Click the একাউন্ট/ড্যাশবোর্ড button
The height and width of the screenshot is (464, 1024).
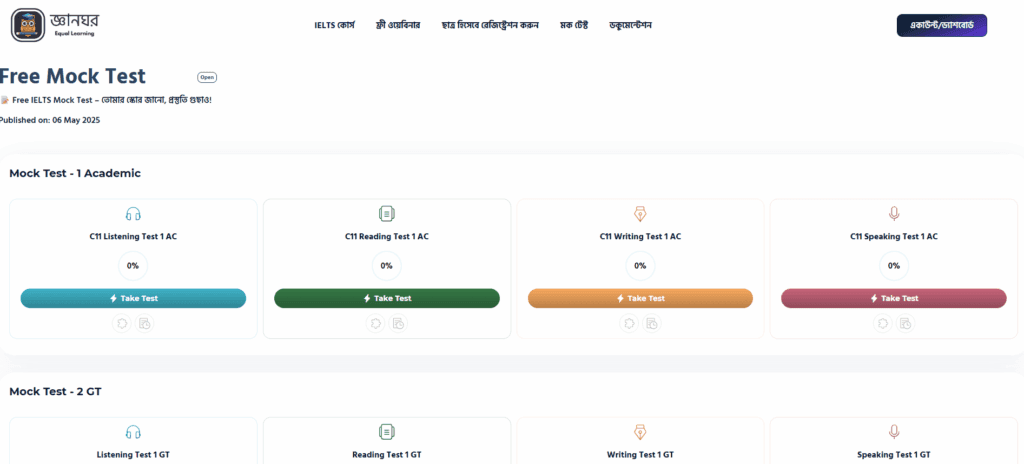click(942, 25)
